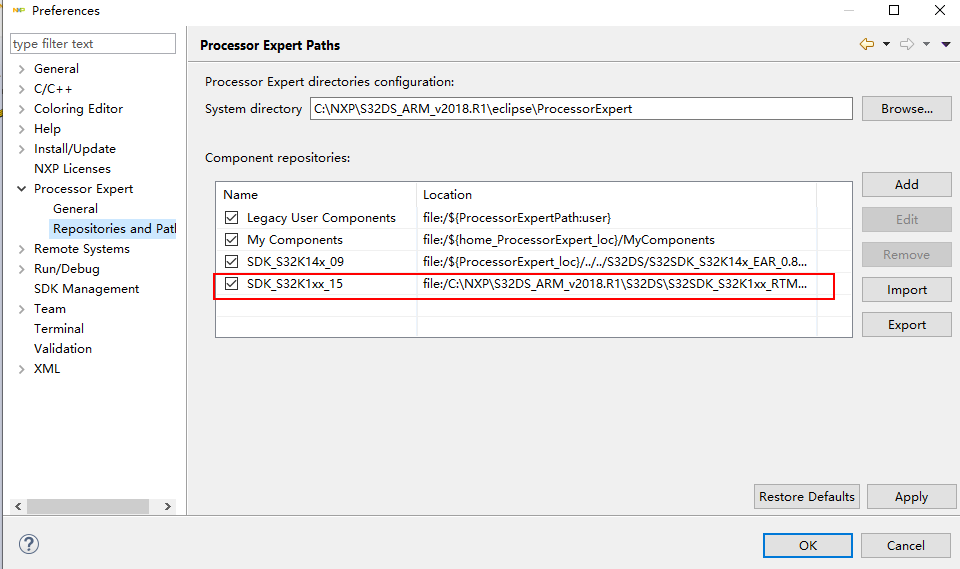The width and height of the screenshot is (960, 569).
Task: Click the System directory path field
Action: [x=580, y=109]
